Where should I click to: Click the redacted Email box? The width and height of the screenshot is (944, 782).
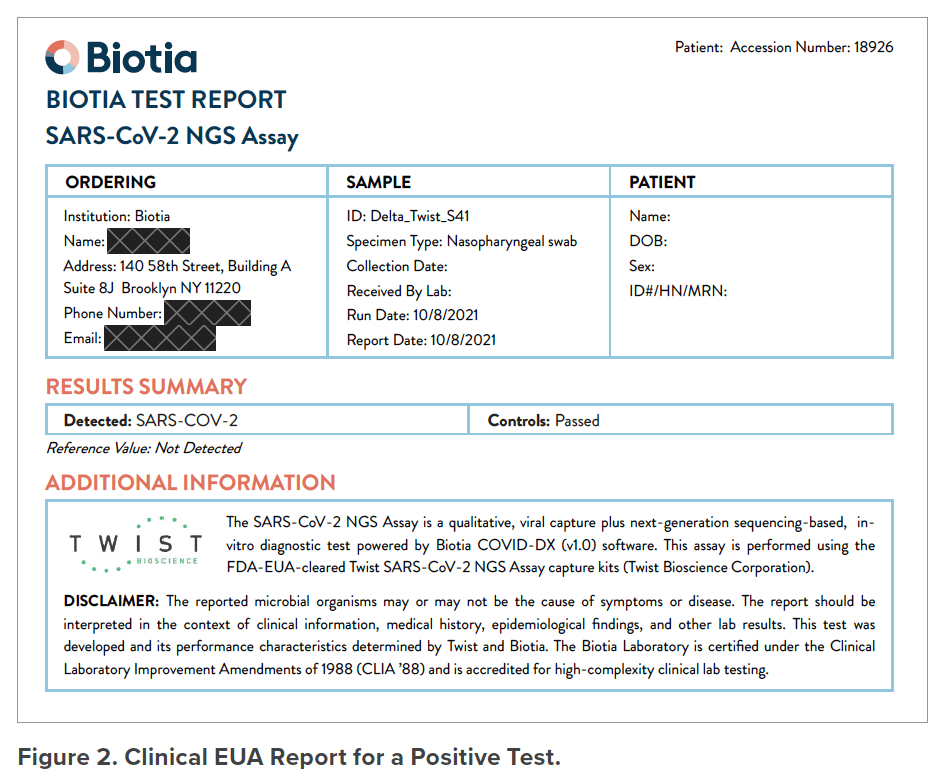coord(160,338)
